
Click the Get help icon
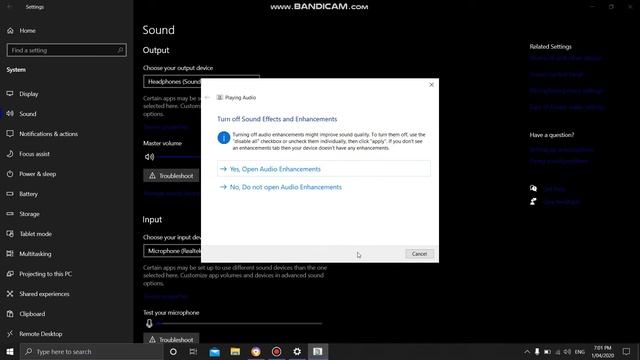click(x=533, y=189)
